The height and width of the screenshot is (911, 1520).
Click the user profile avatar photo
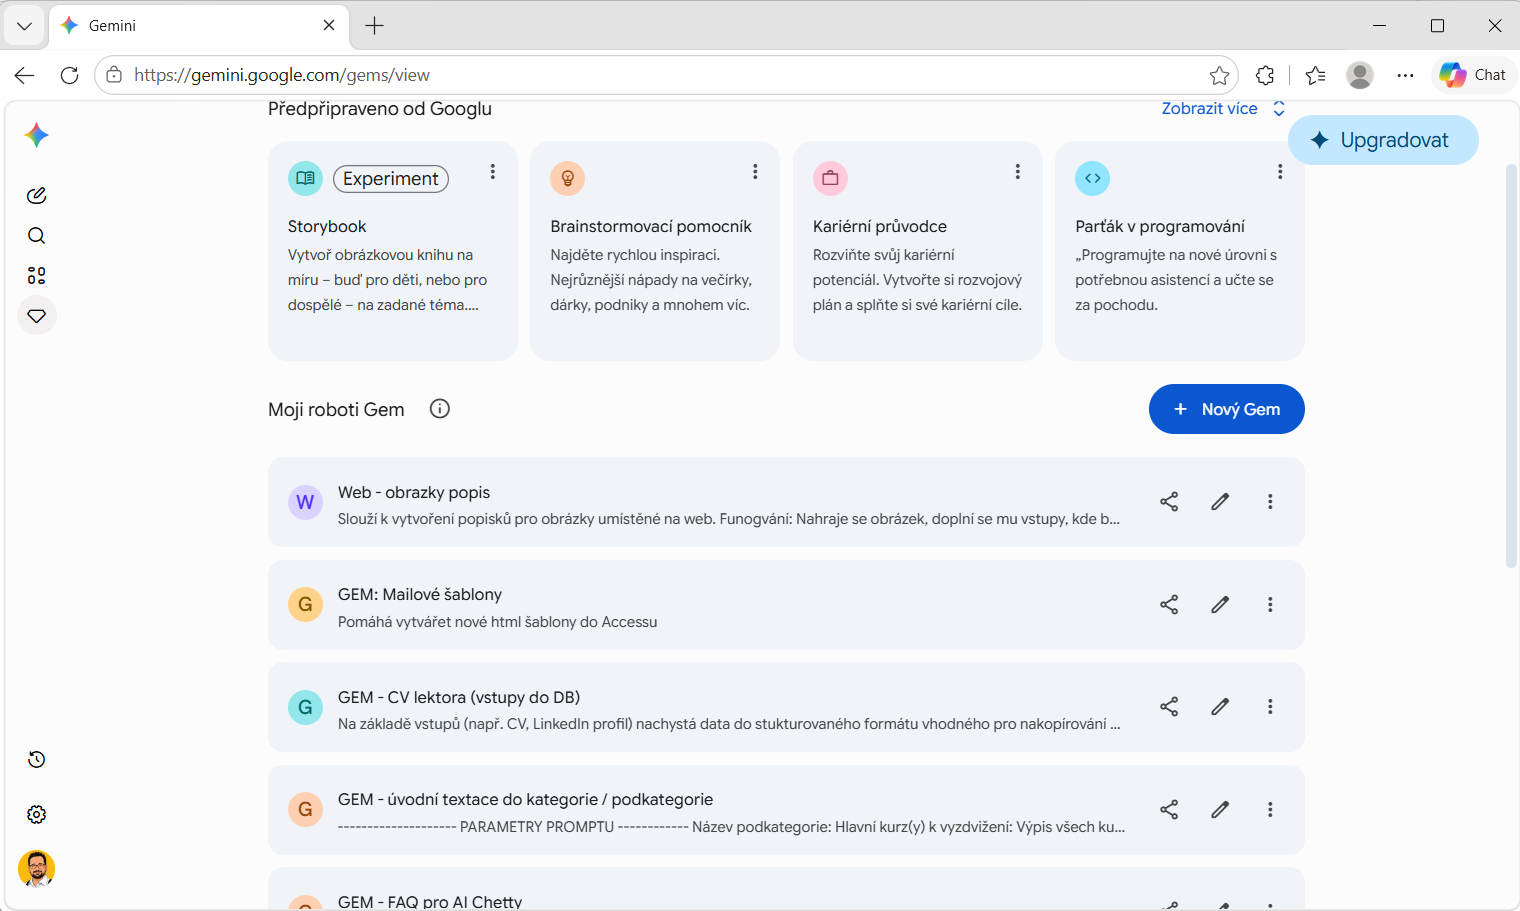click(x=37, y=869)
